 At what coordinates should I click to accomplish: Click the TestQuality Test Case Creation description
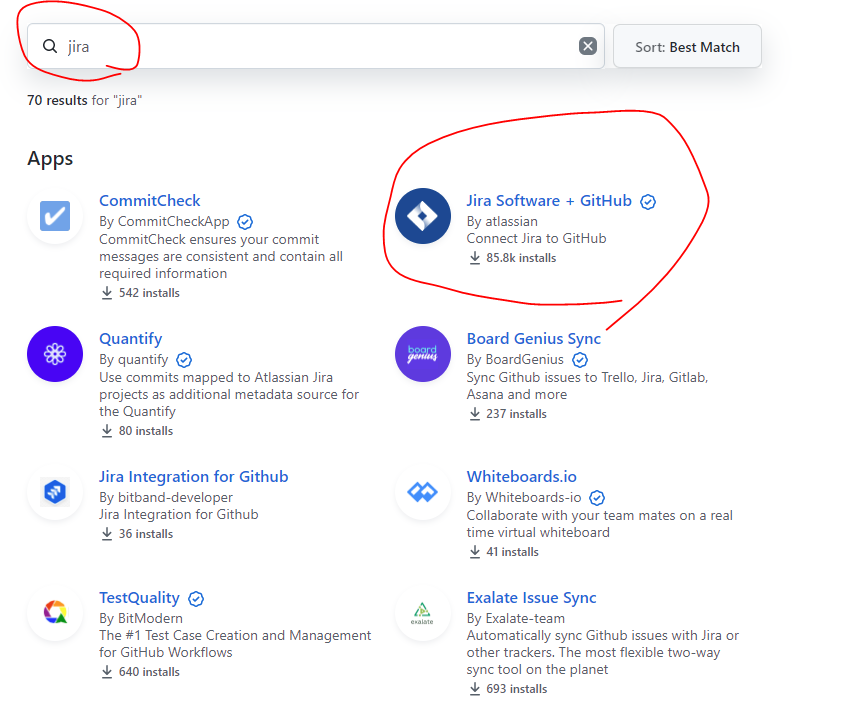(x=235, y=643)
